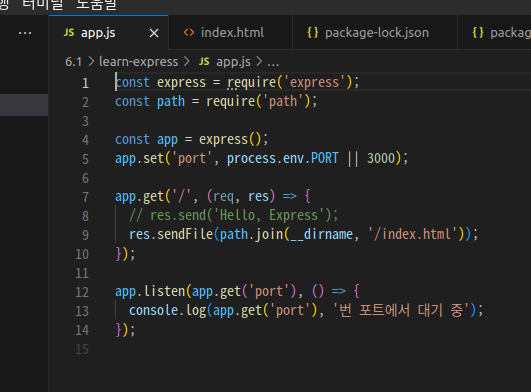Image resolution: width=531 pixels, height=392 pixels.
Task: Open the package-lock.json tab
Action: [x=375, y=32]
